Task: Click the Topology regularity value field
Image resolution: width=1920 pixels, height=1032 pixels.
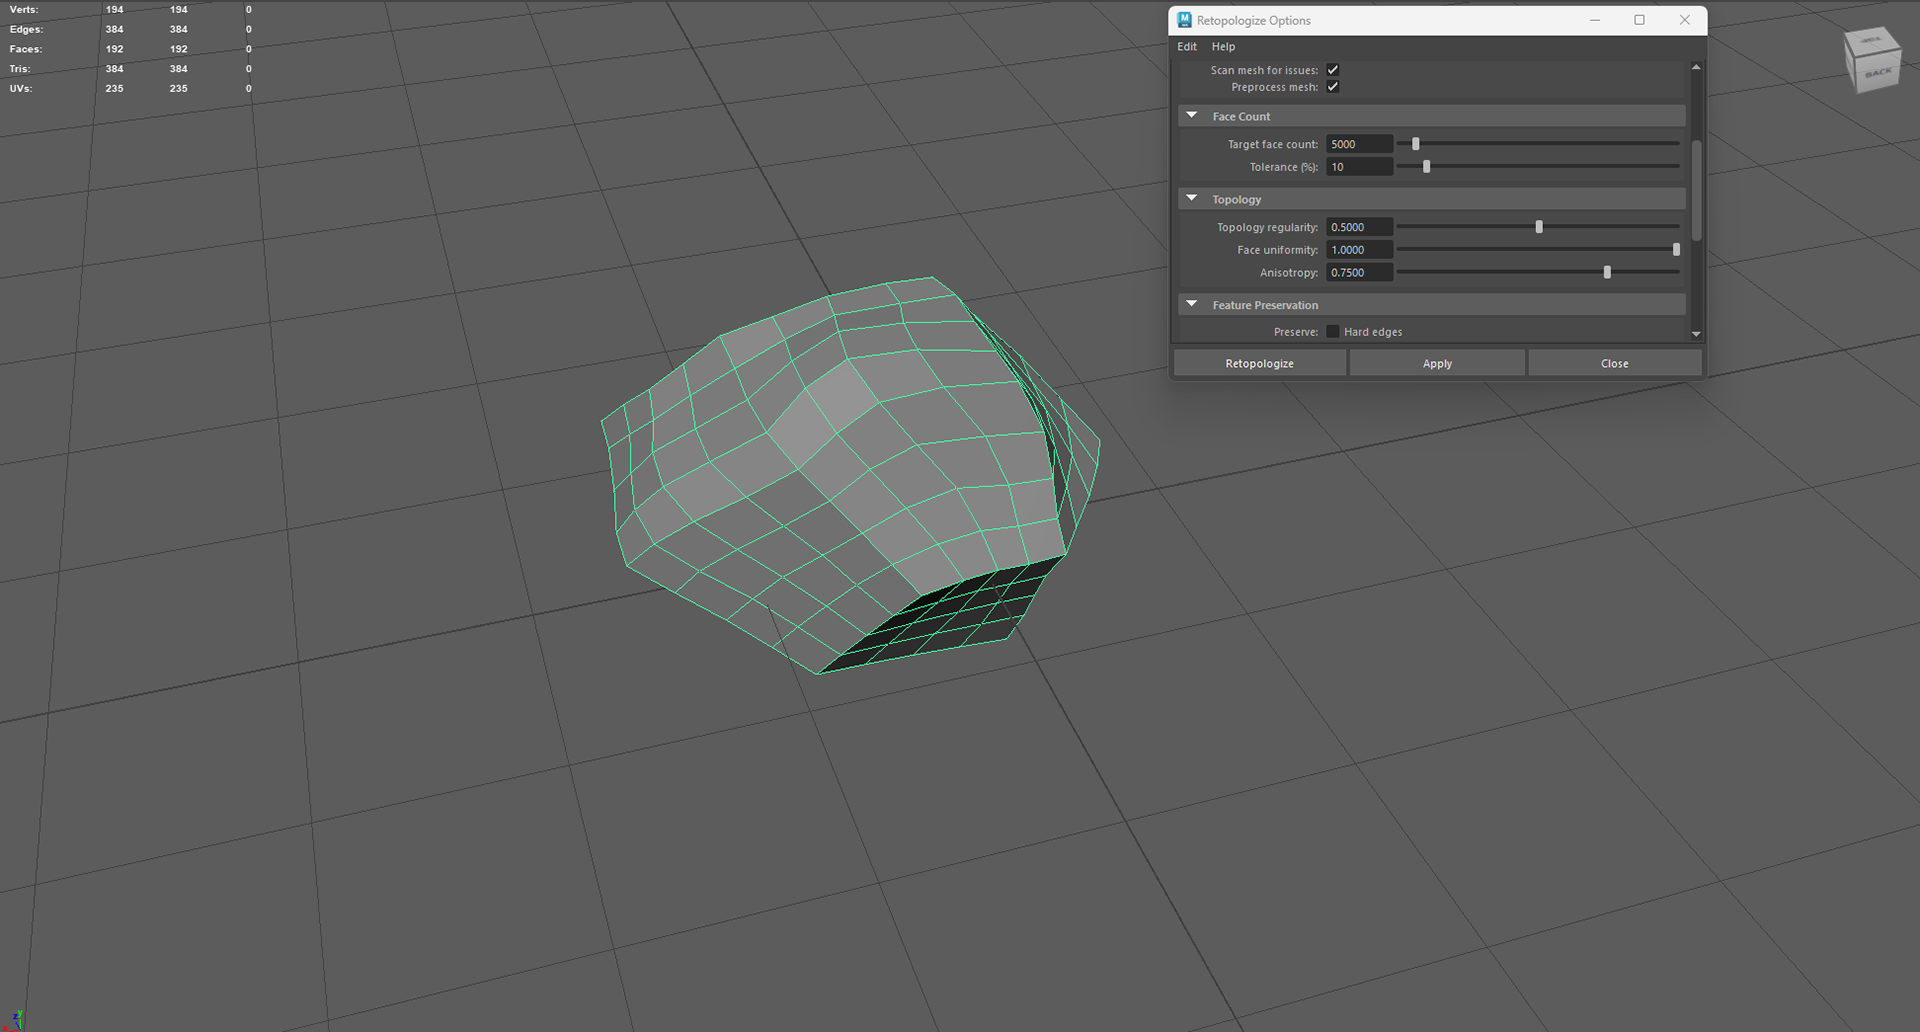Action: click(x=1359, y=227)
